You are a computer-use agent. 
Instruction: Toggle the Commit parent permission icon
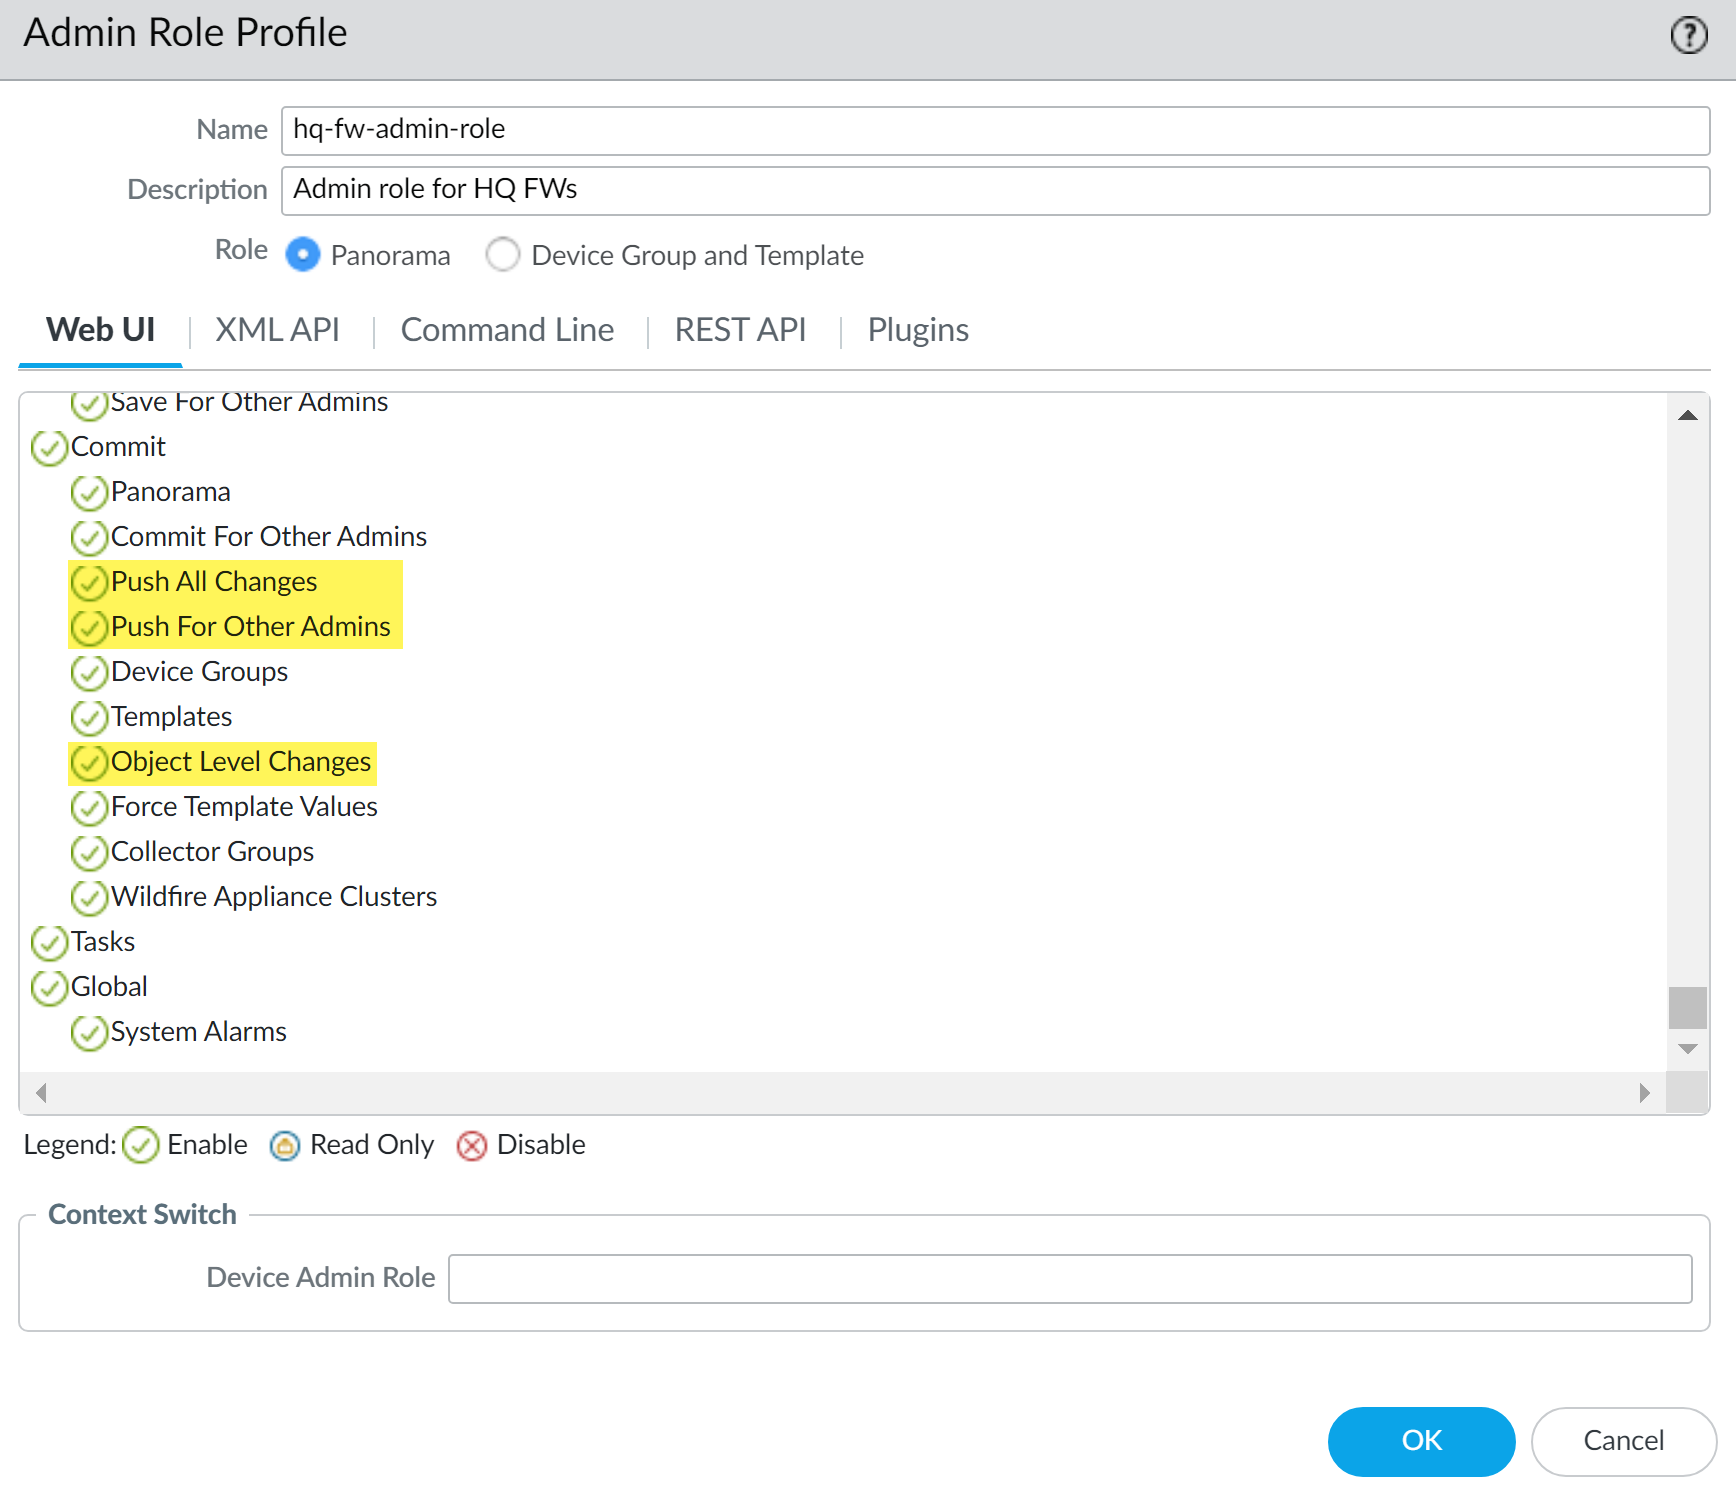49,448
